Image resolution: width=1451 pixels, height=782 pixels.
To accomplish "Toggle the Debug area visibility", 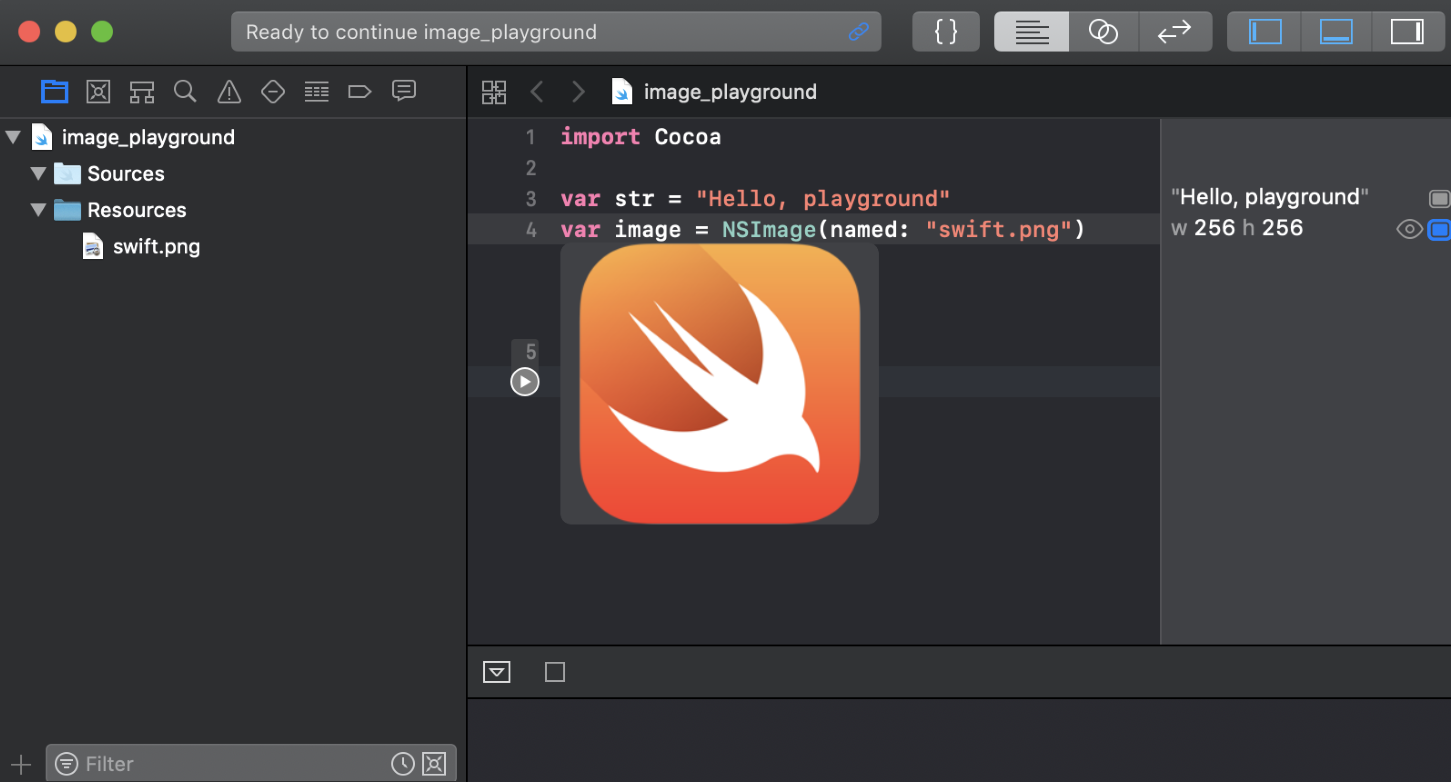I will (x=1336, y=32).
